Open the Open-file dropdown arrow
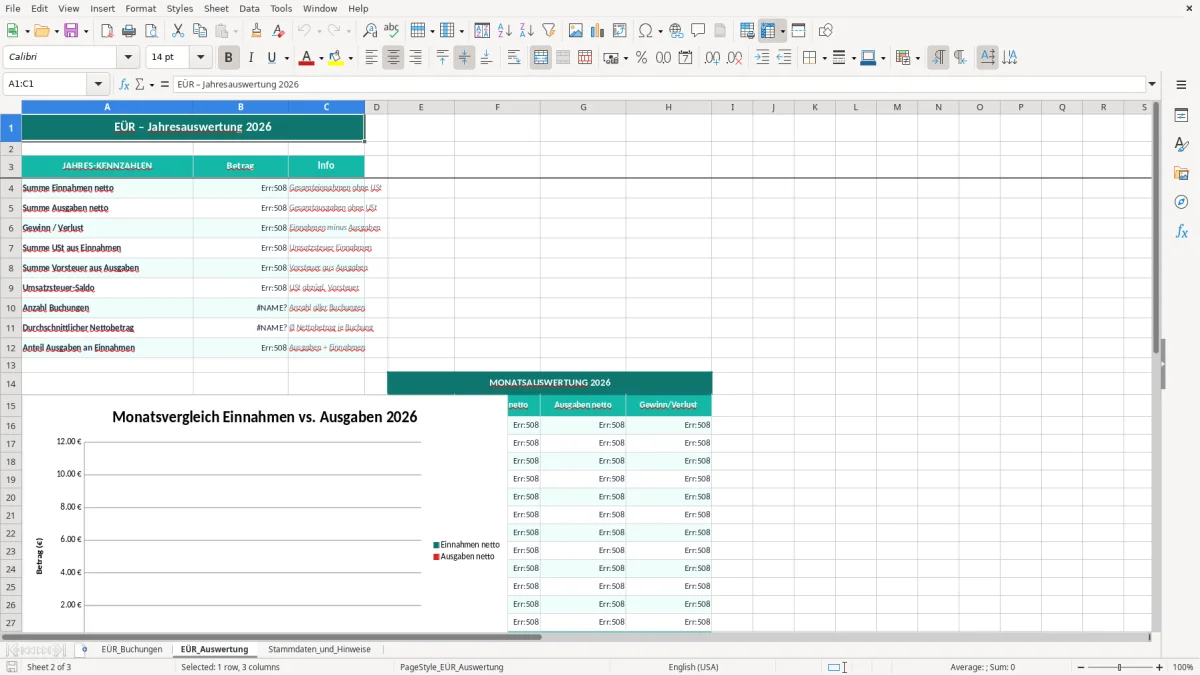Image resolution: width=1200 pixels, height=675 pixels. tap(56, 31)
